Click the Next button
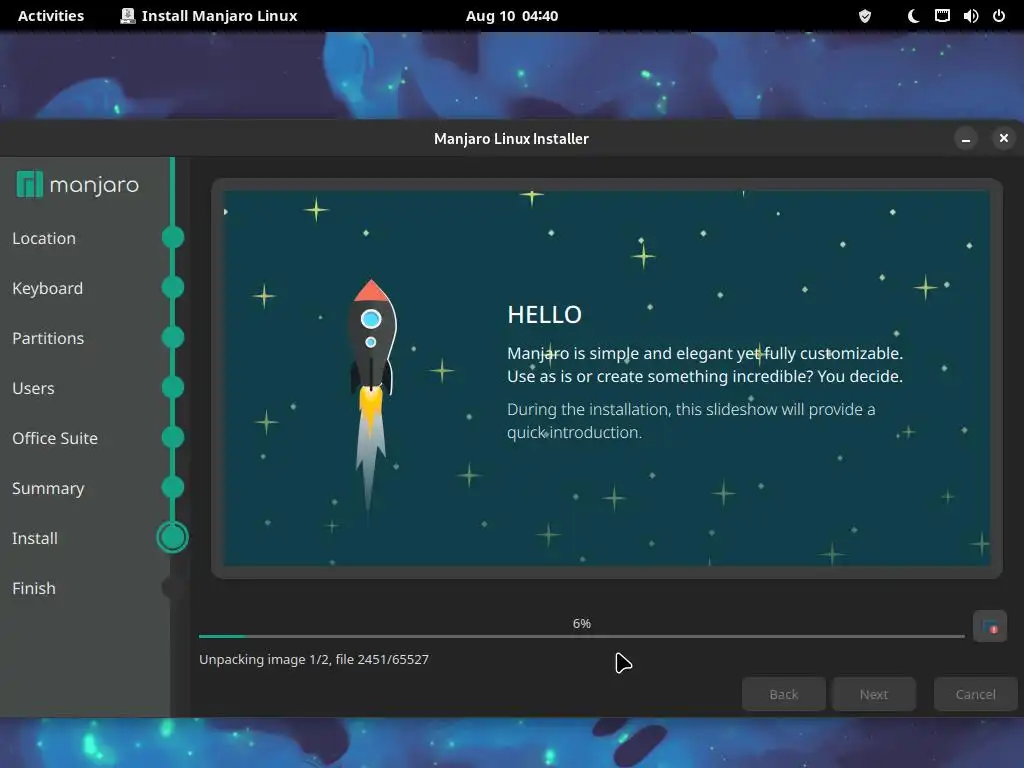 click(874, 694)
